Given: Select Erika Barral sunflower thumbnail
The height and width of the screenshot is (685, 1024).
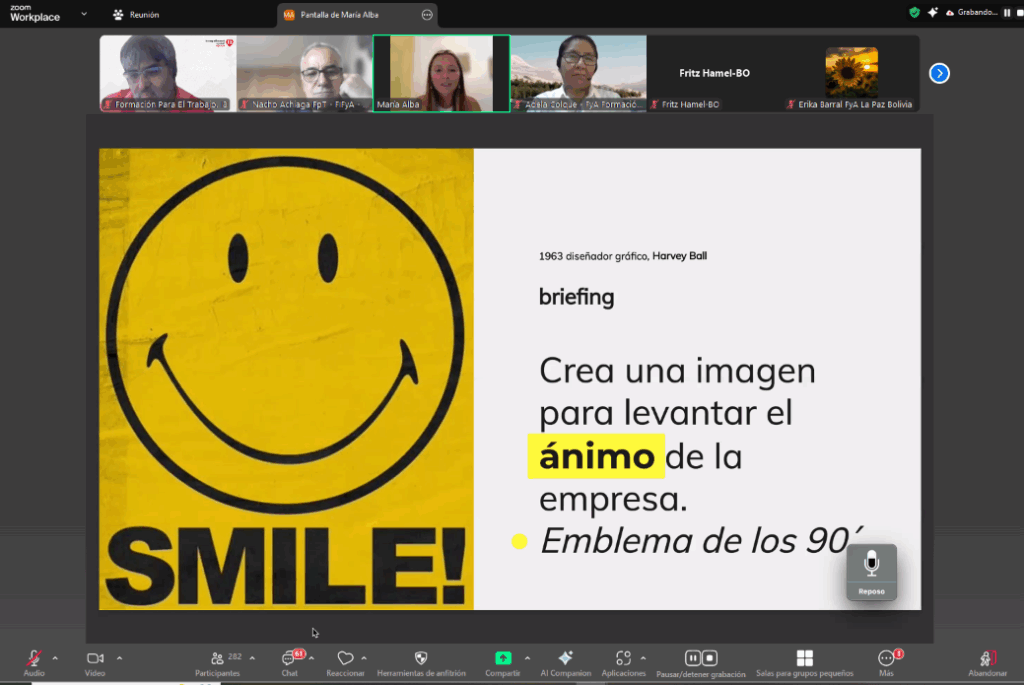Looking at the screenshot, I should pyautogui.click(x=852, y=73).
